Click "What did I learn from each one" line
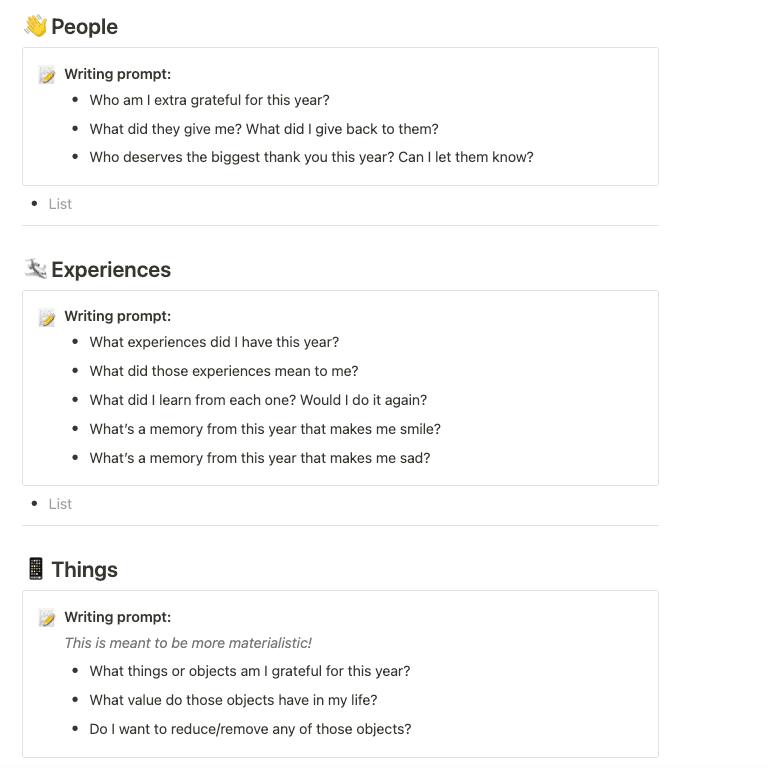Viewport: 768px width, 768px height. pos(258,400)
